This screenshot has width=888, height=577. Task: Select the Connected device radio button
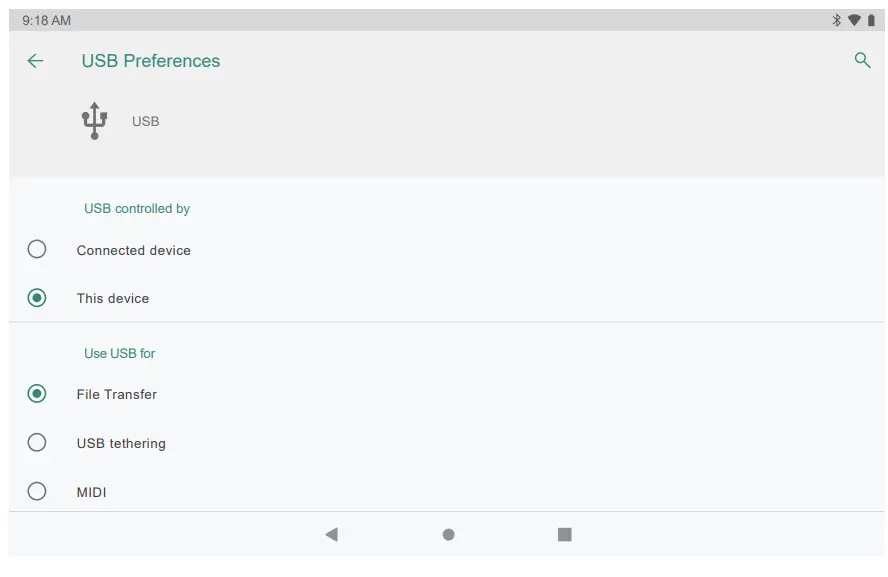tap(37, 250)
